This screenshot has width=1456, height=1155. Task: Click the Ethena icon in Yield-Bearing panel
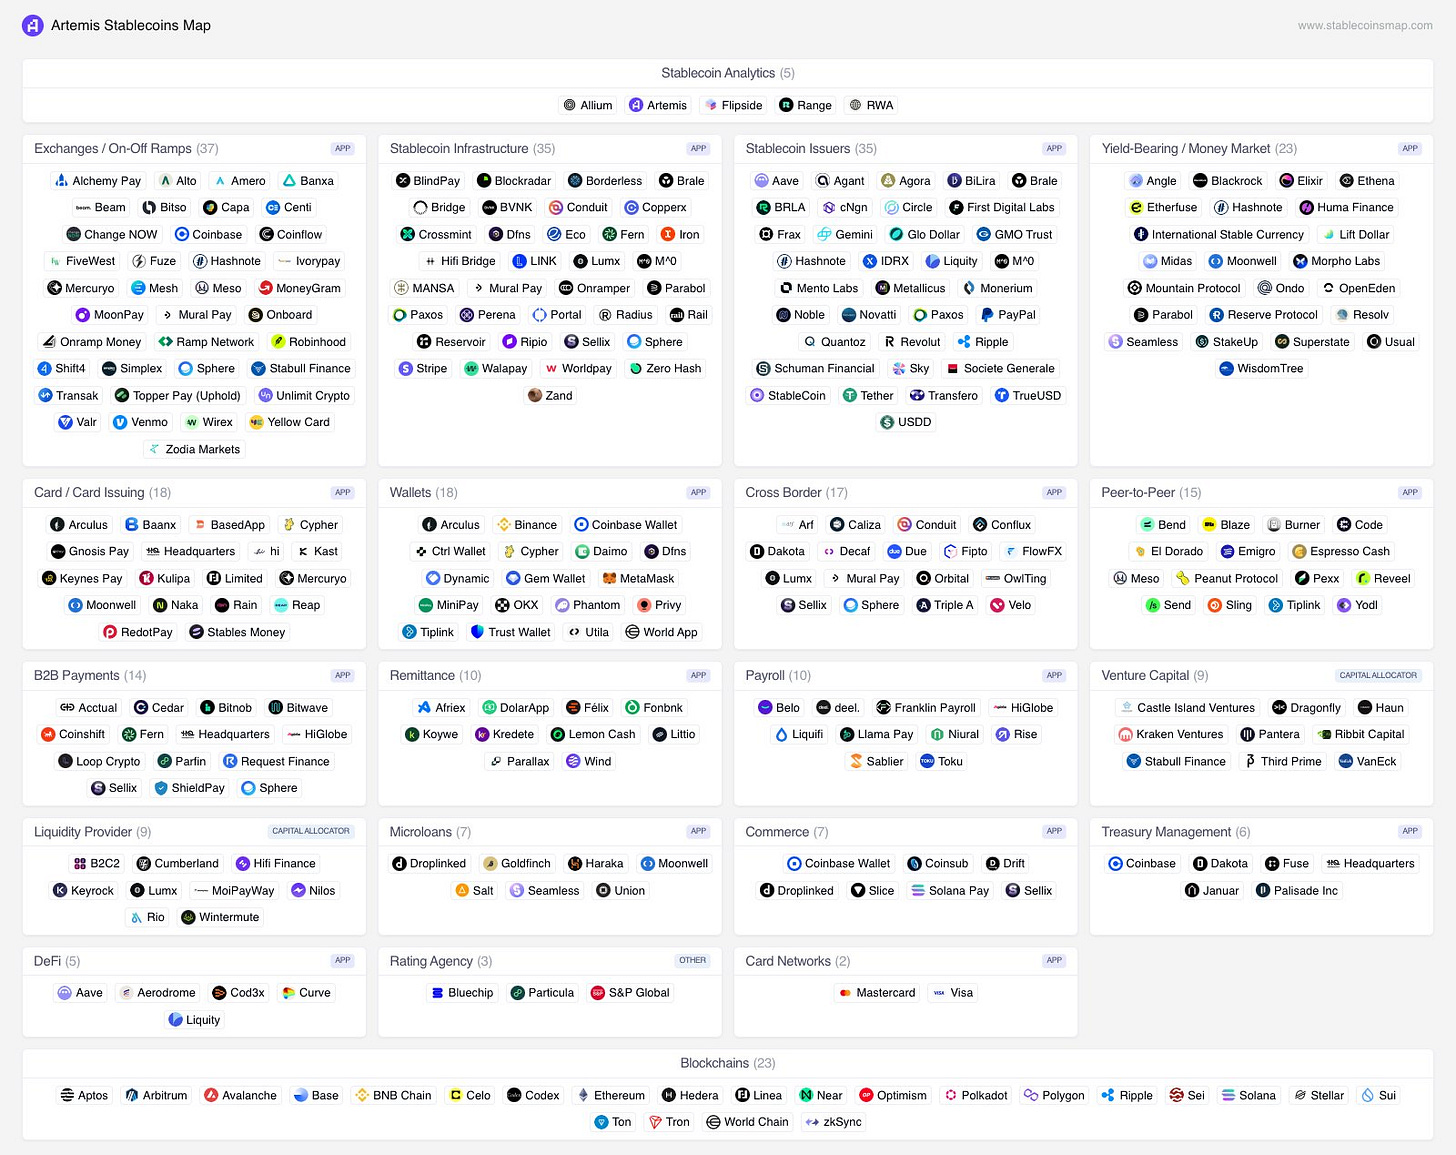tap(1347, 181)
